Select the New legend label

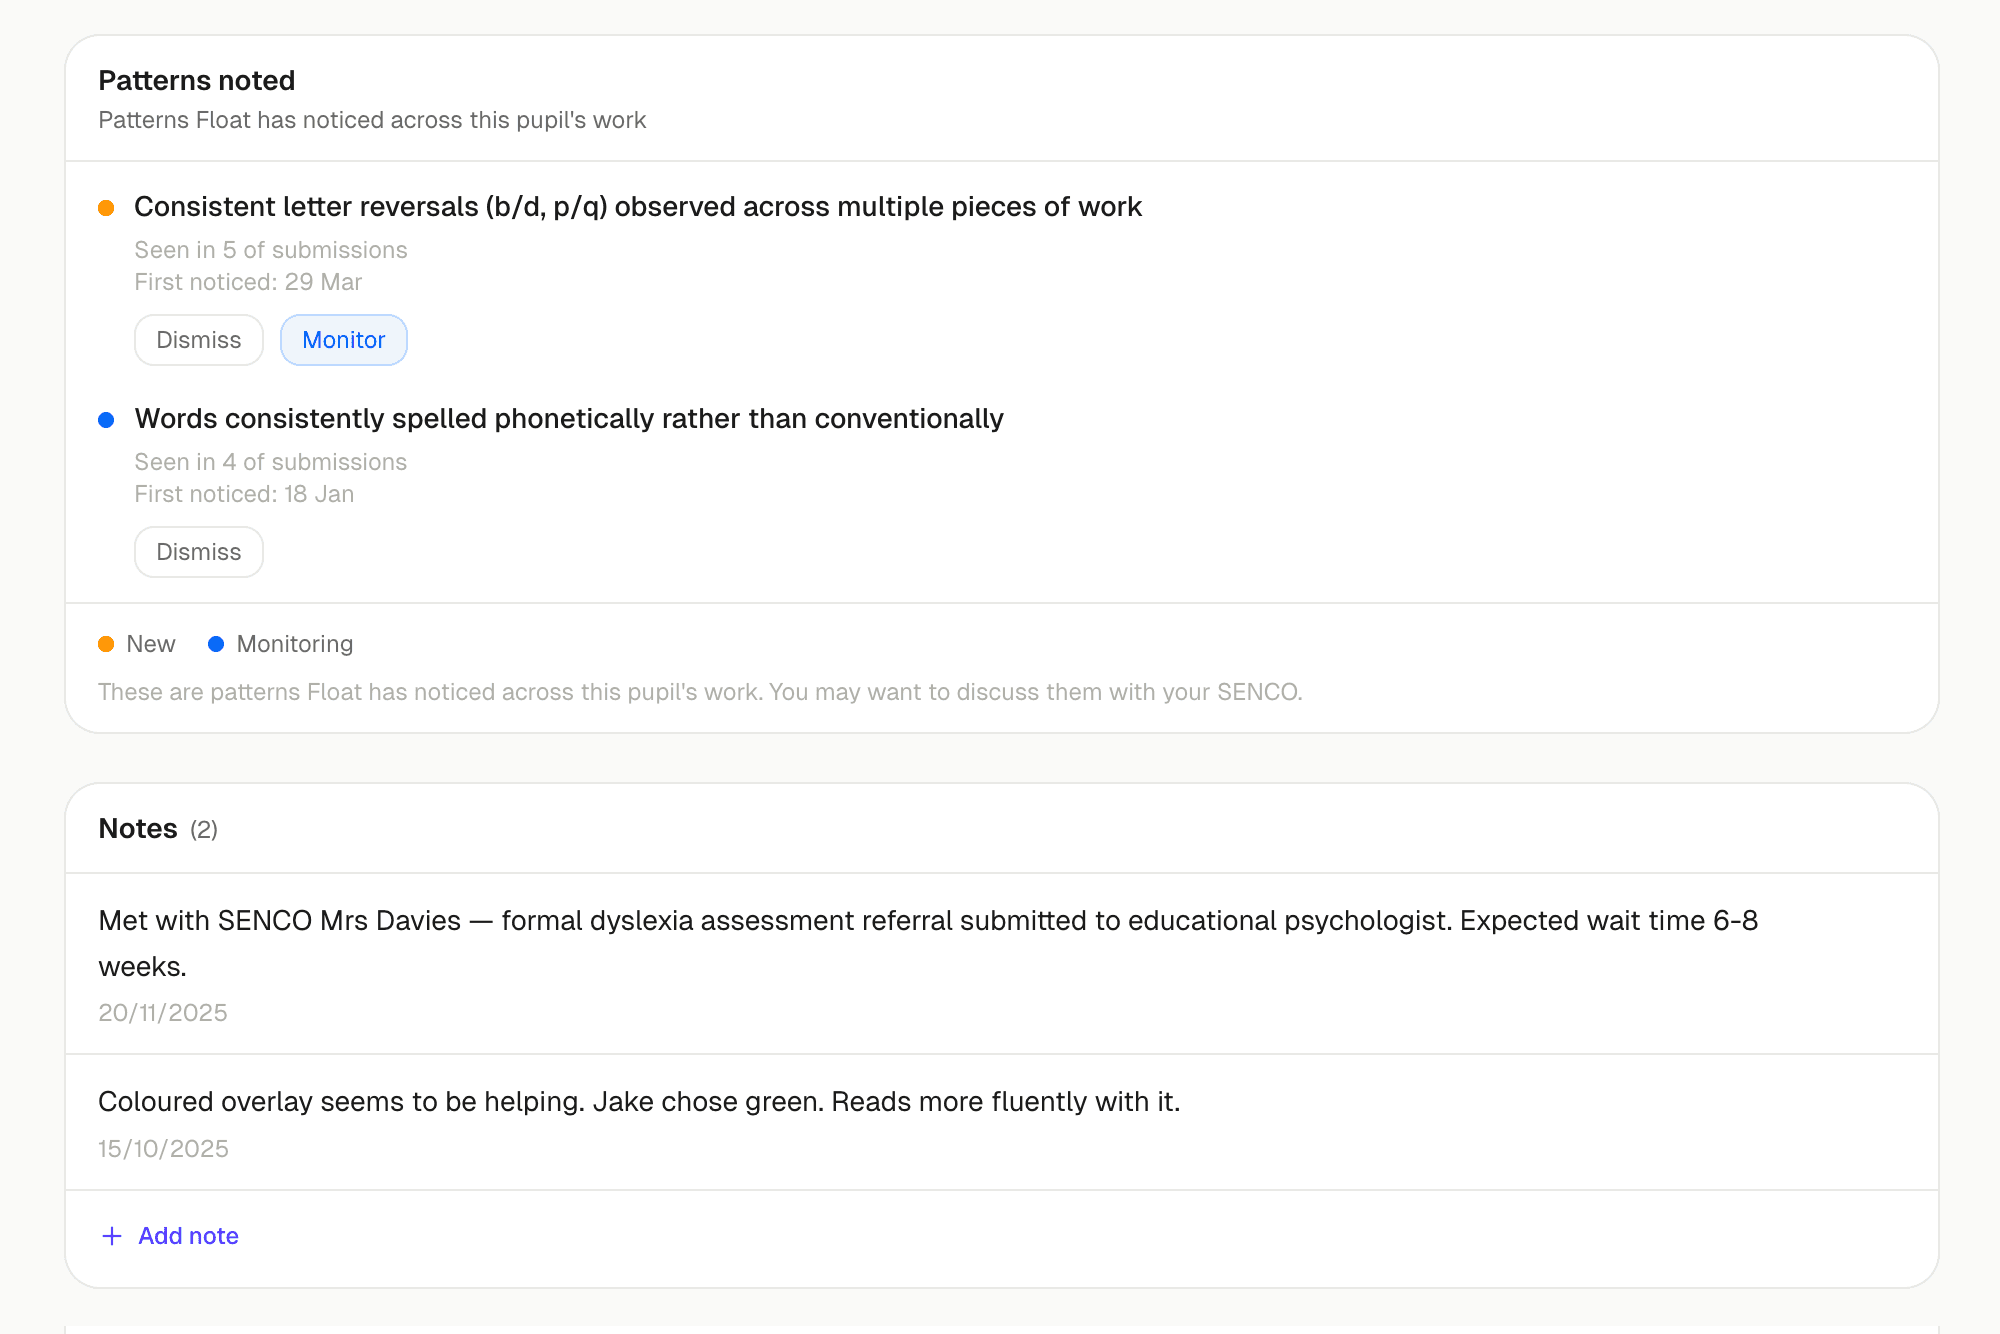[151, 644]
